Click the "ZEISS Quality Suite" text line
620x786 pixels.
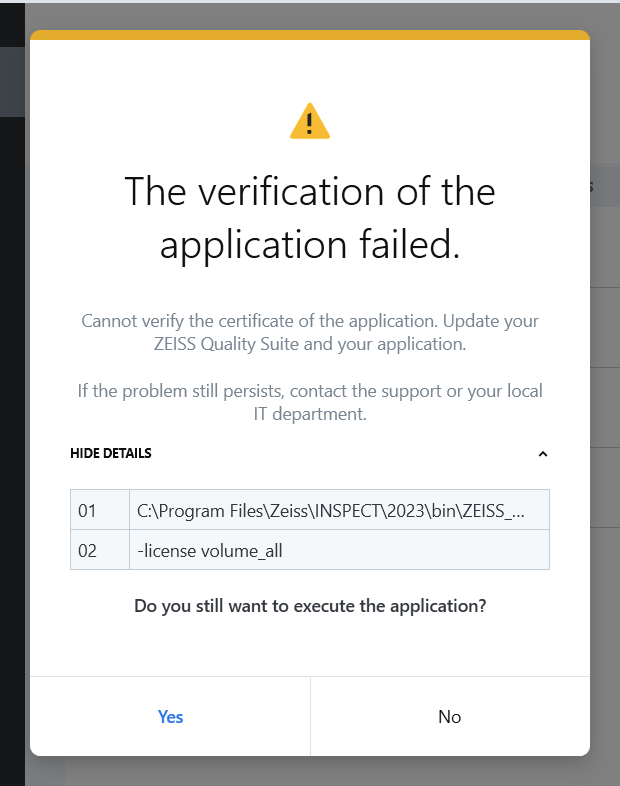coord(310,345)
